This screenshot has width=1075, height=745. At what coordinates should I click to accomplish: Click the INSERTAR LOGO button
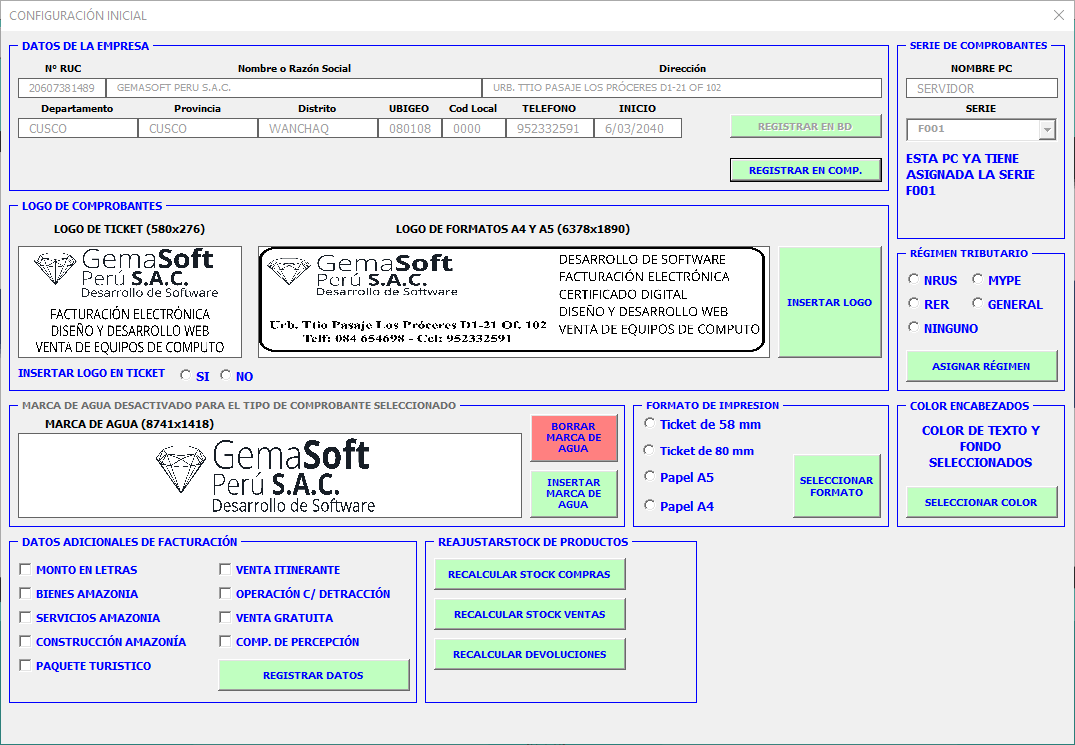coord(829,302)
